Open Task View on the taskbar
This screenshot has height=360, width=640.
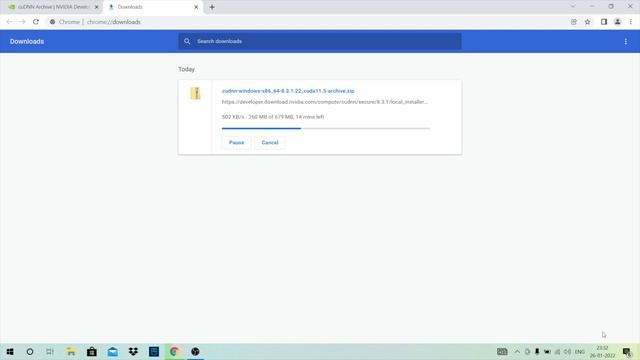(50, 351)
